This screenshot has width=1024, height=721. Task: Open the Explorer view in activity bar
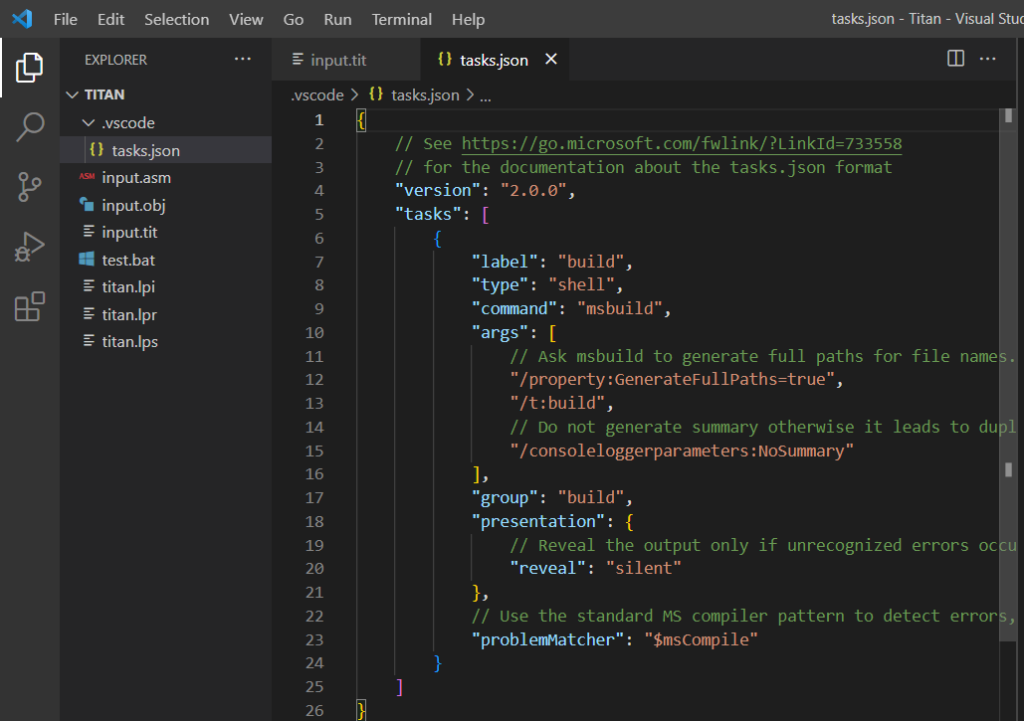[x=29, y=67]
